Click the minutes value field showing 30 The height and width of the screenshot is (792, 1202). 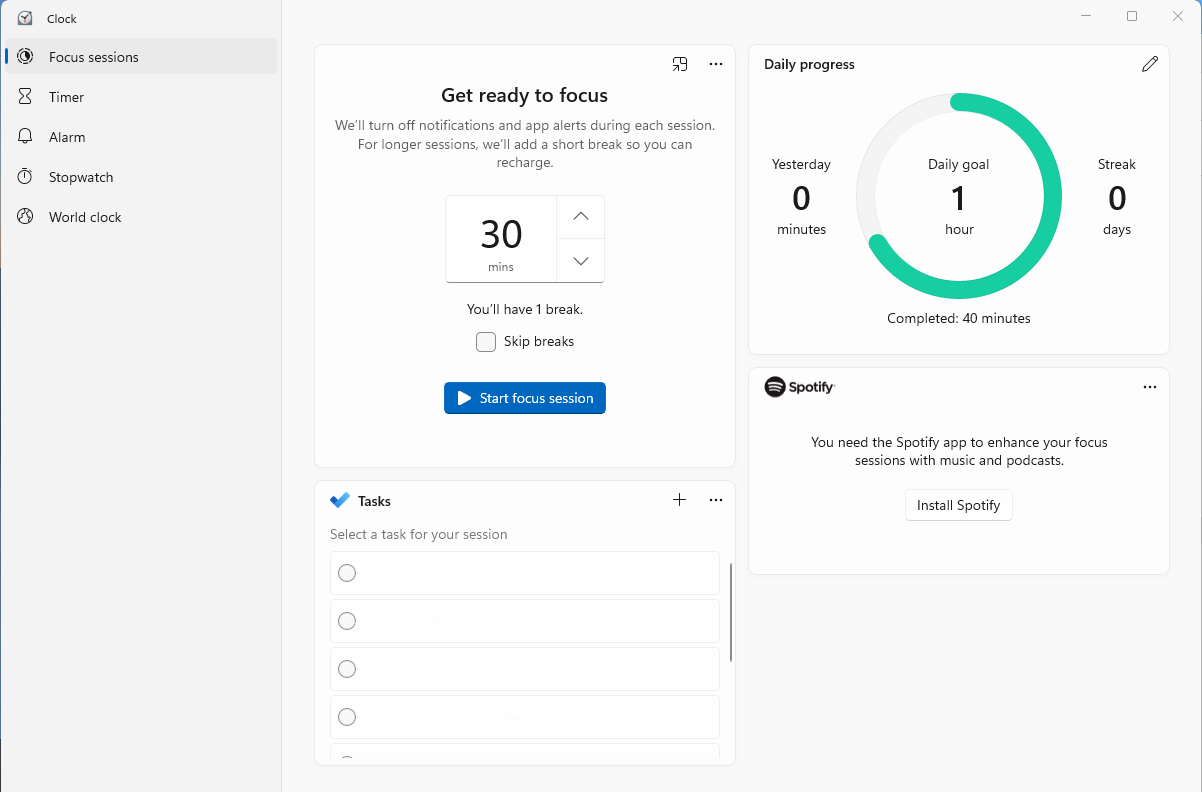tap(500, 238)
